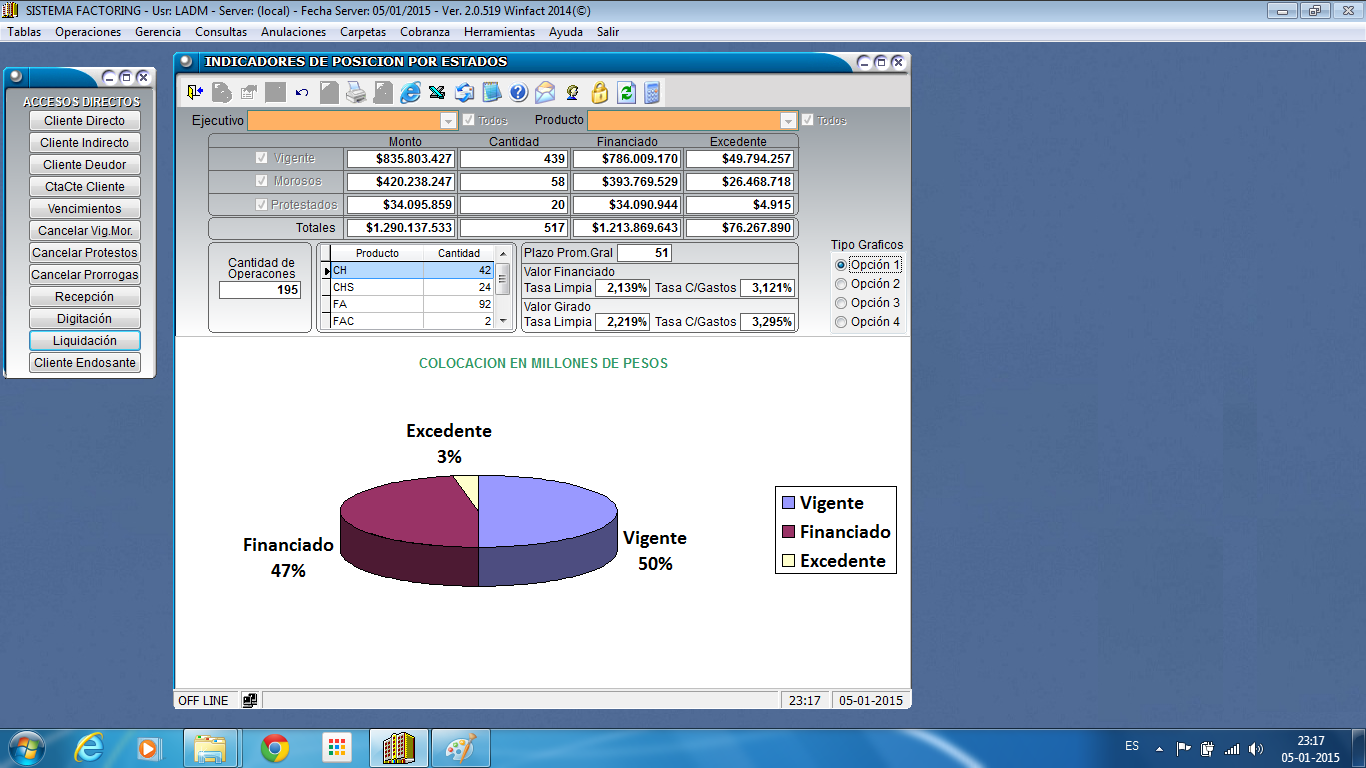The image size is (1366, 768).
Task: Open the calculator icon in toolbar
Action: coord(652,93)
